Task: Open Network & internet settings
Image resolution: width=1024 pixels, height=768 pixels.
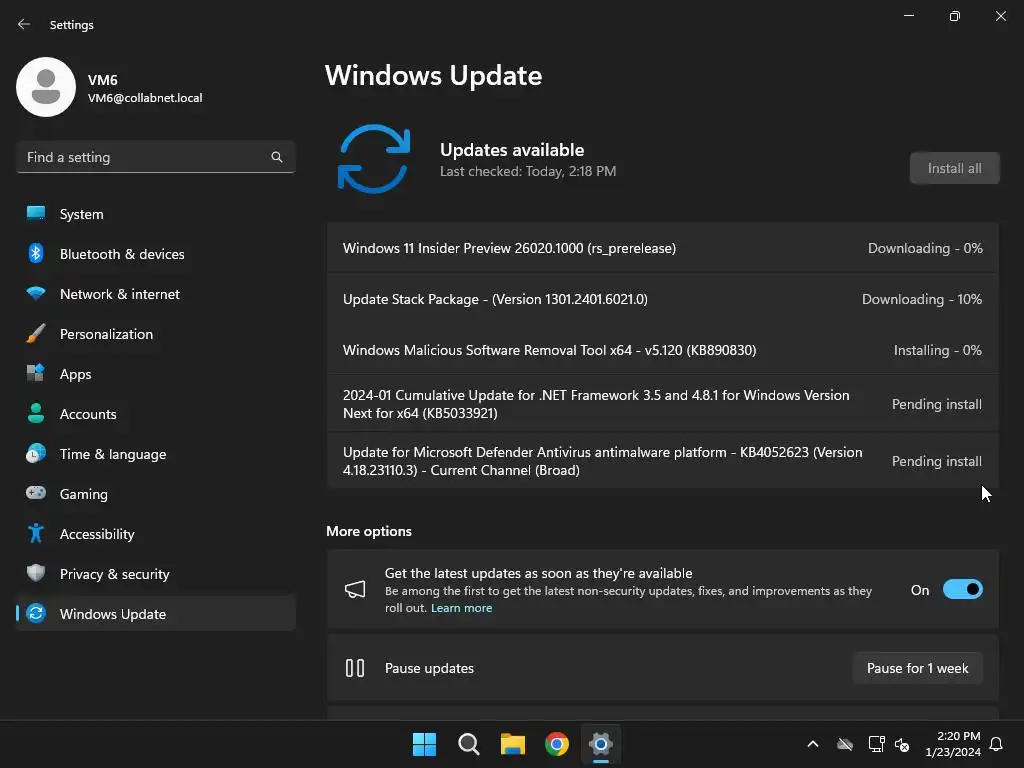Action: pos(156,294)
